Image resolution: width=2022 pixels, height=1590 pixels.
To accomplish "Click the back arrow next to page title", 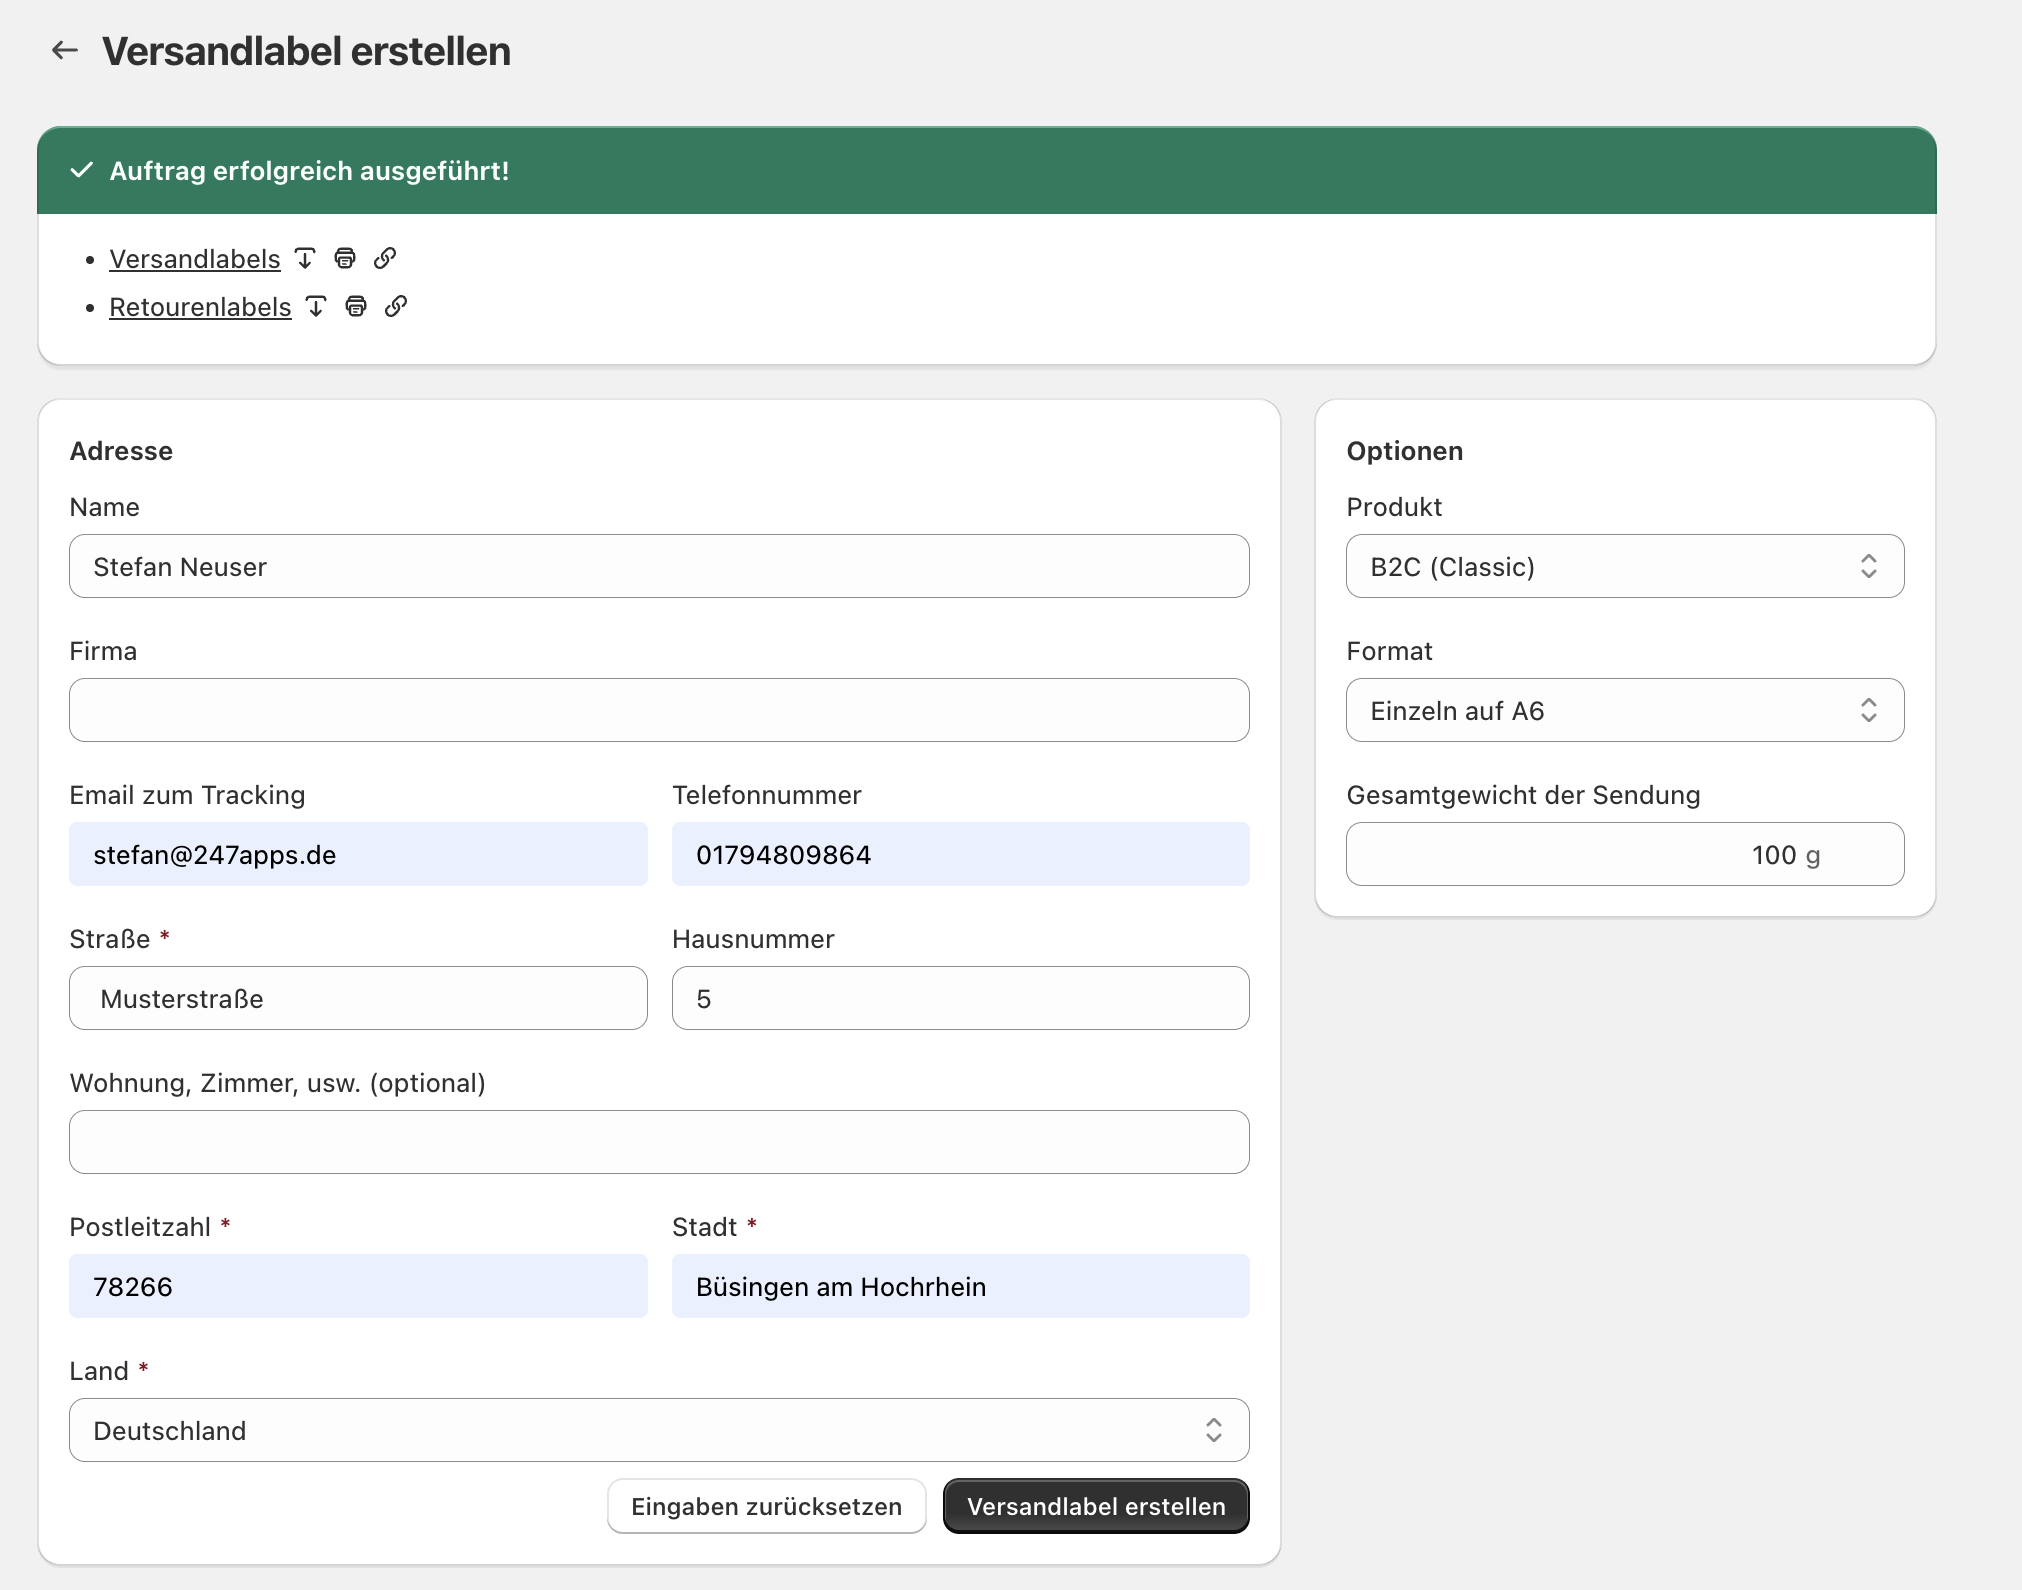I will [65, 50].
